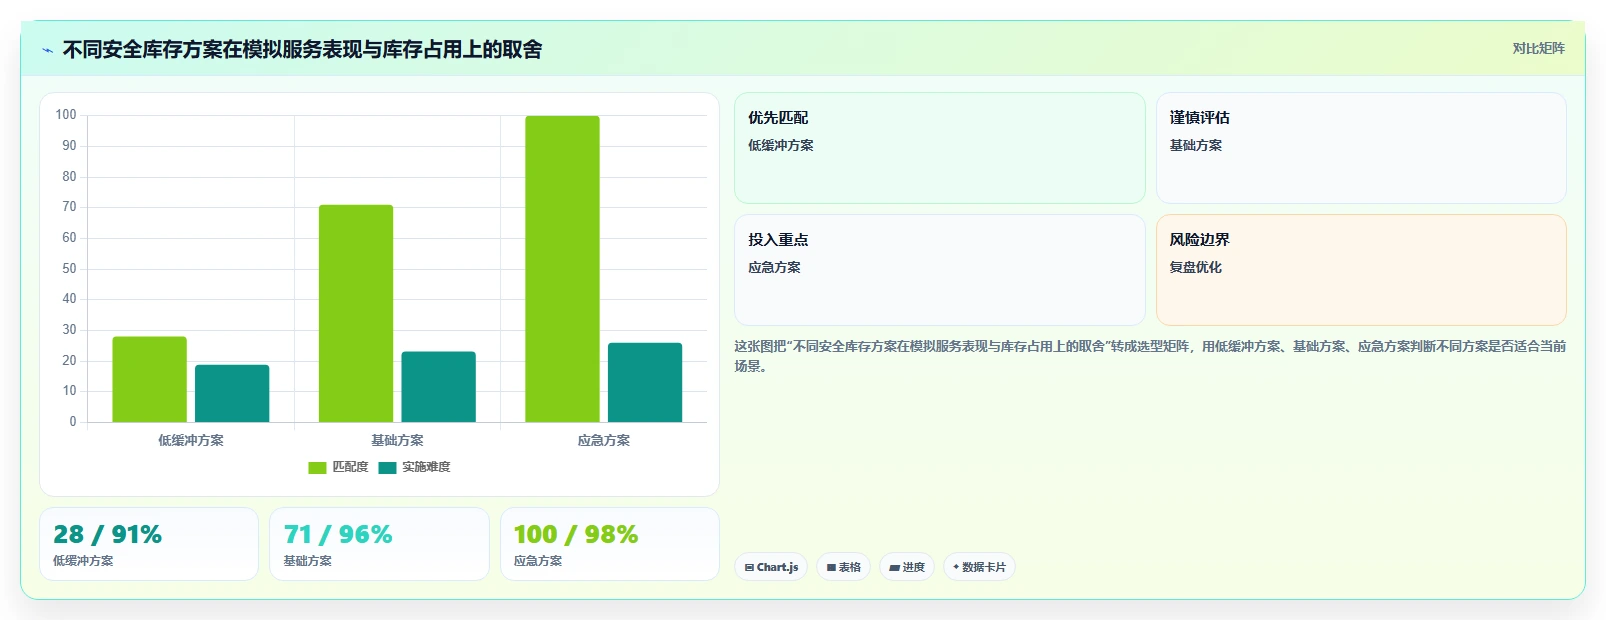This screenshot has width=1606, height=620.
Task: Click the sparkle icon in 数据卡片 chip
Action: click(956, 567)
